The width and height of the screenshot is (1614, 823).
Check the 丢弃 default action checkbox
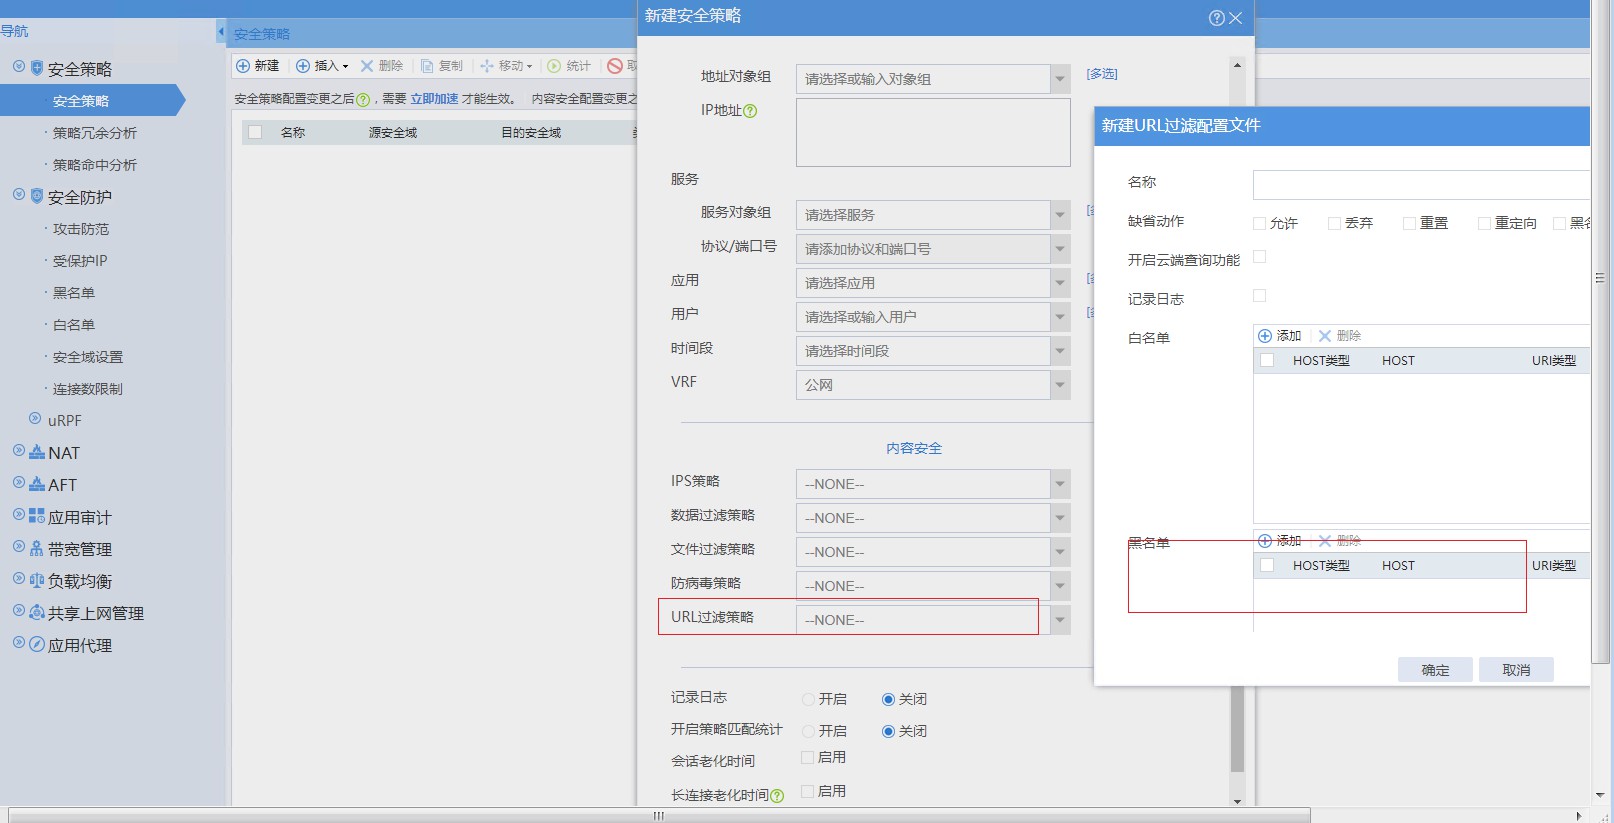(x=1334, y=224)
